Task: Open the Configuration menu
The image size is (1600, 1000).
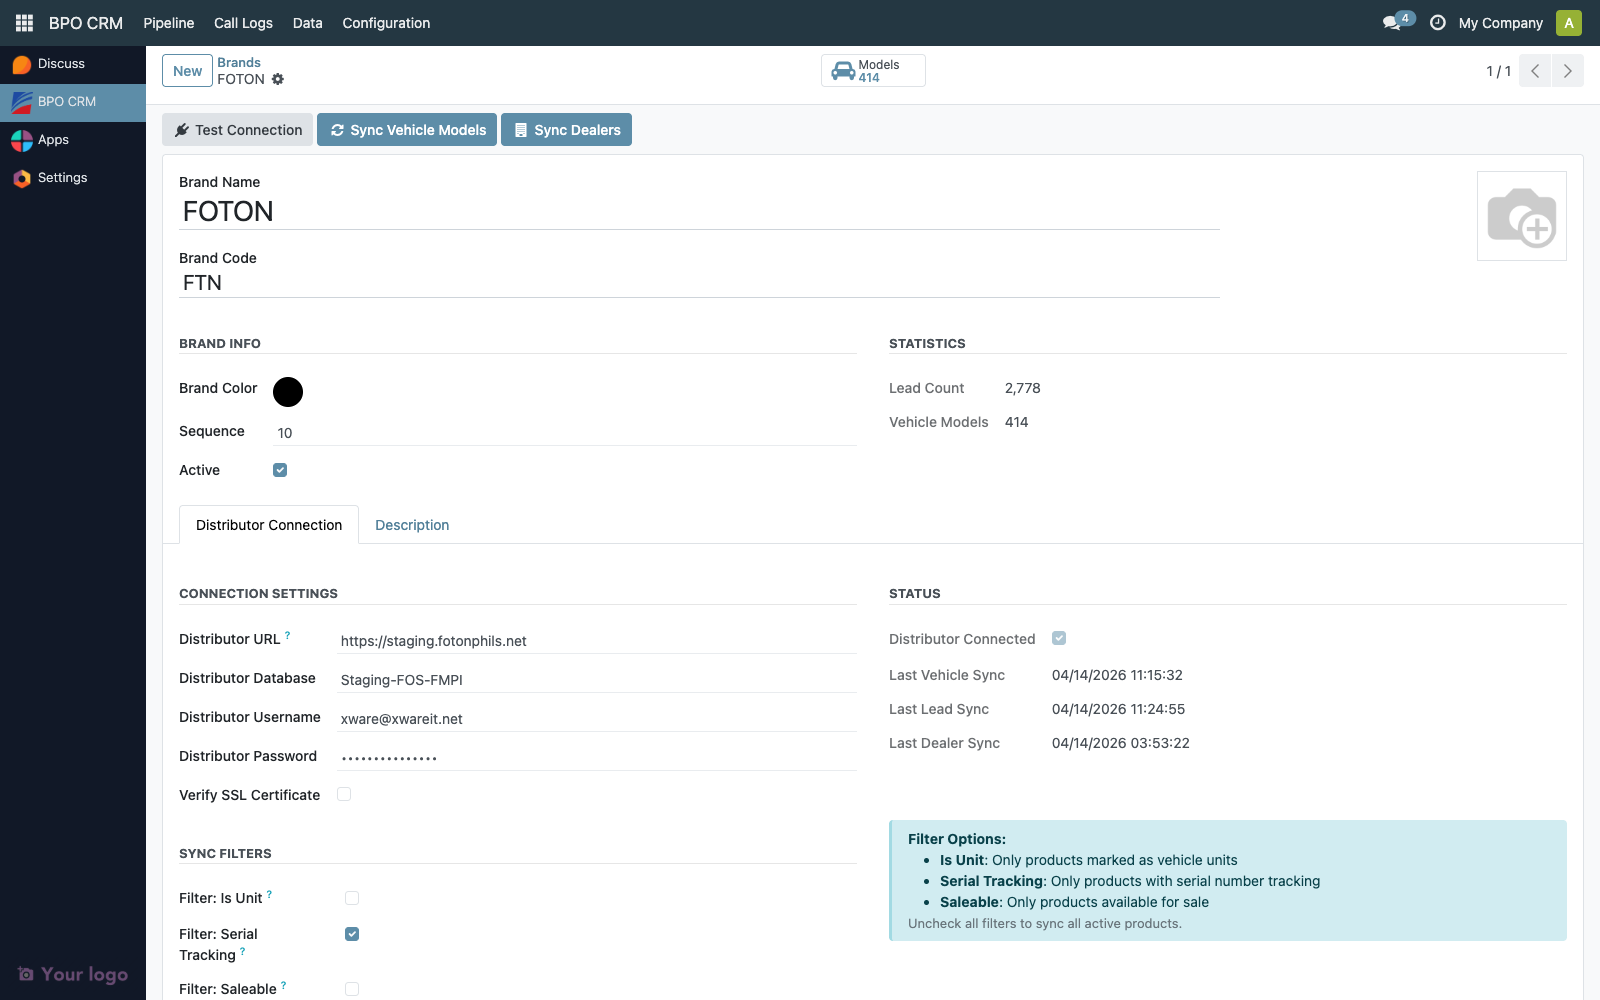Action: (x=386, y=22)
